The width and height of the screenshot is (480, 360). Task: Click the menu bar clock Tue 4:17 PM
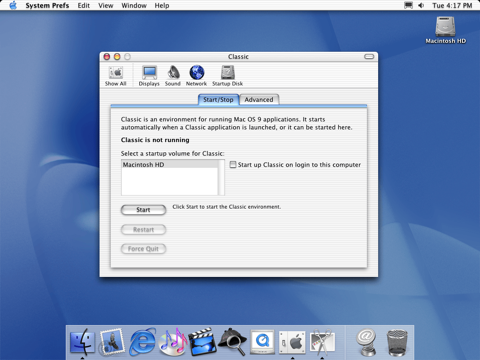[452, 5]
